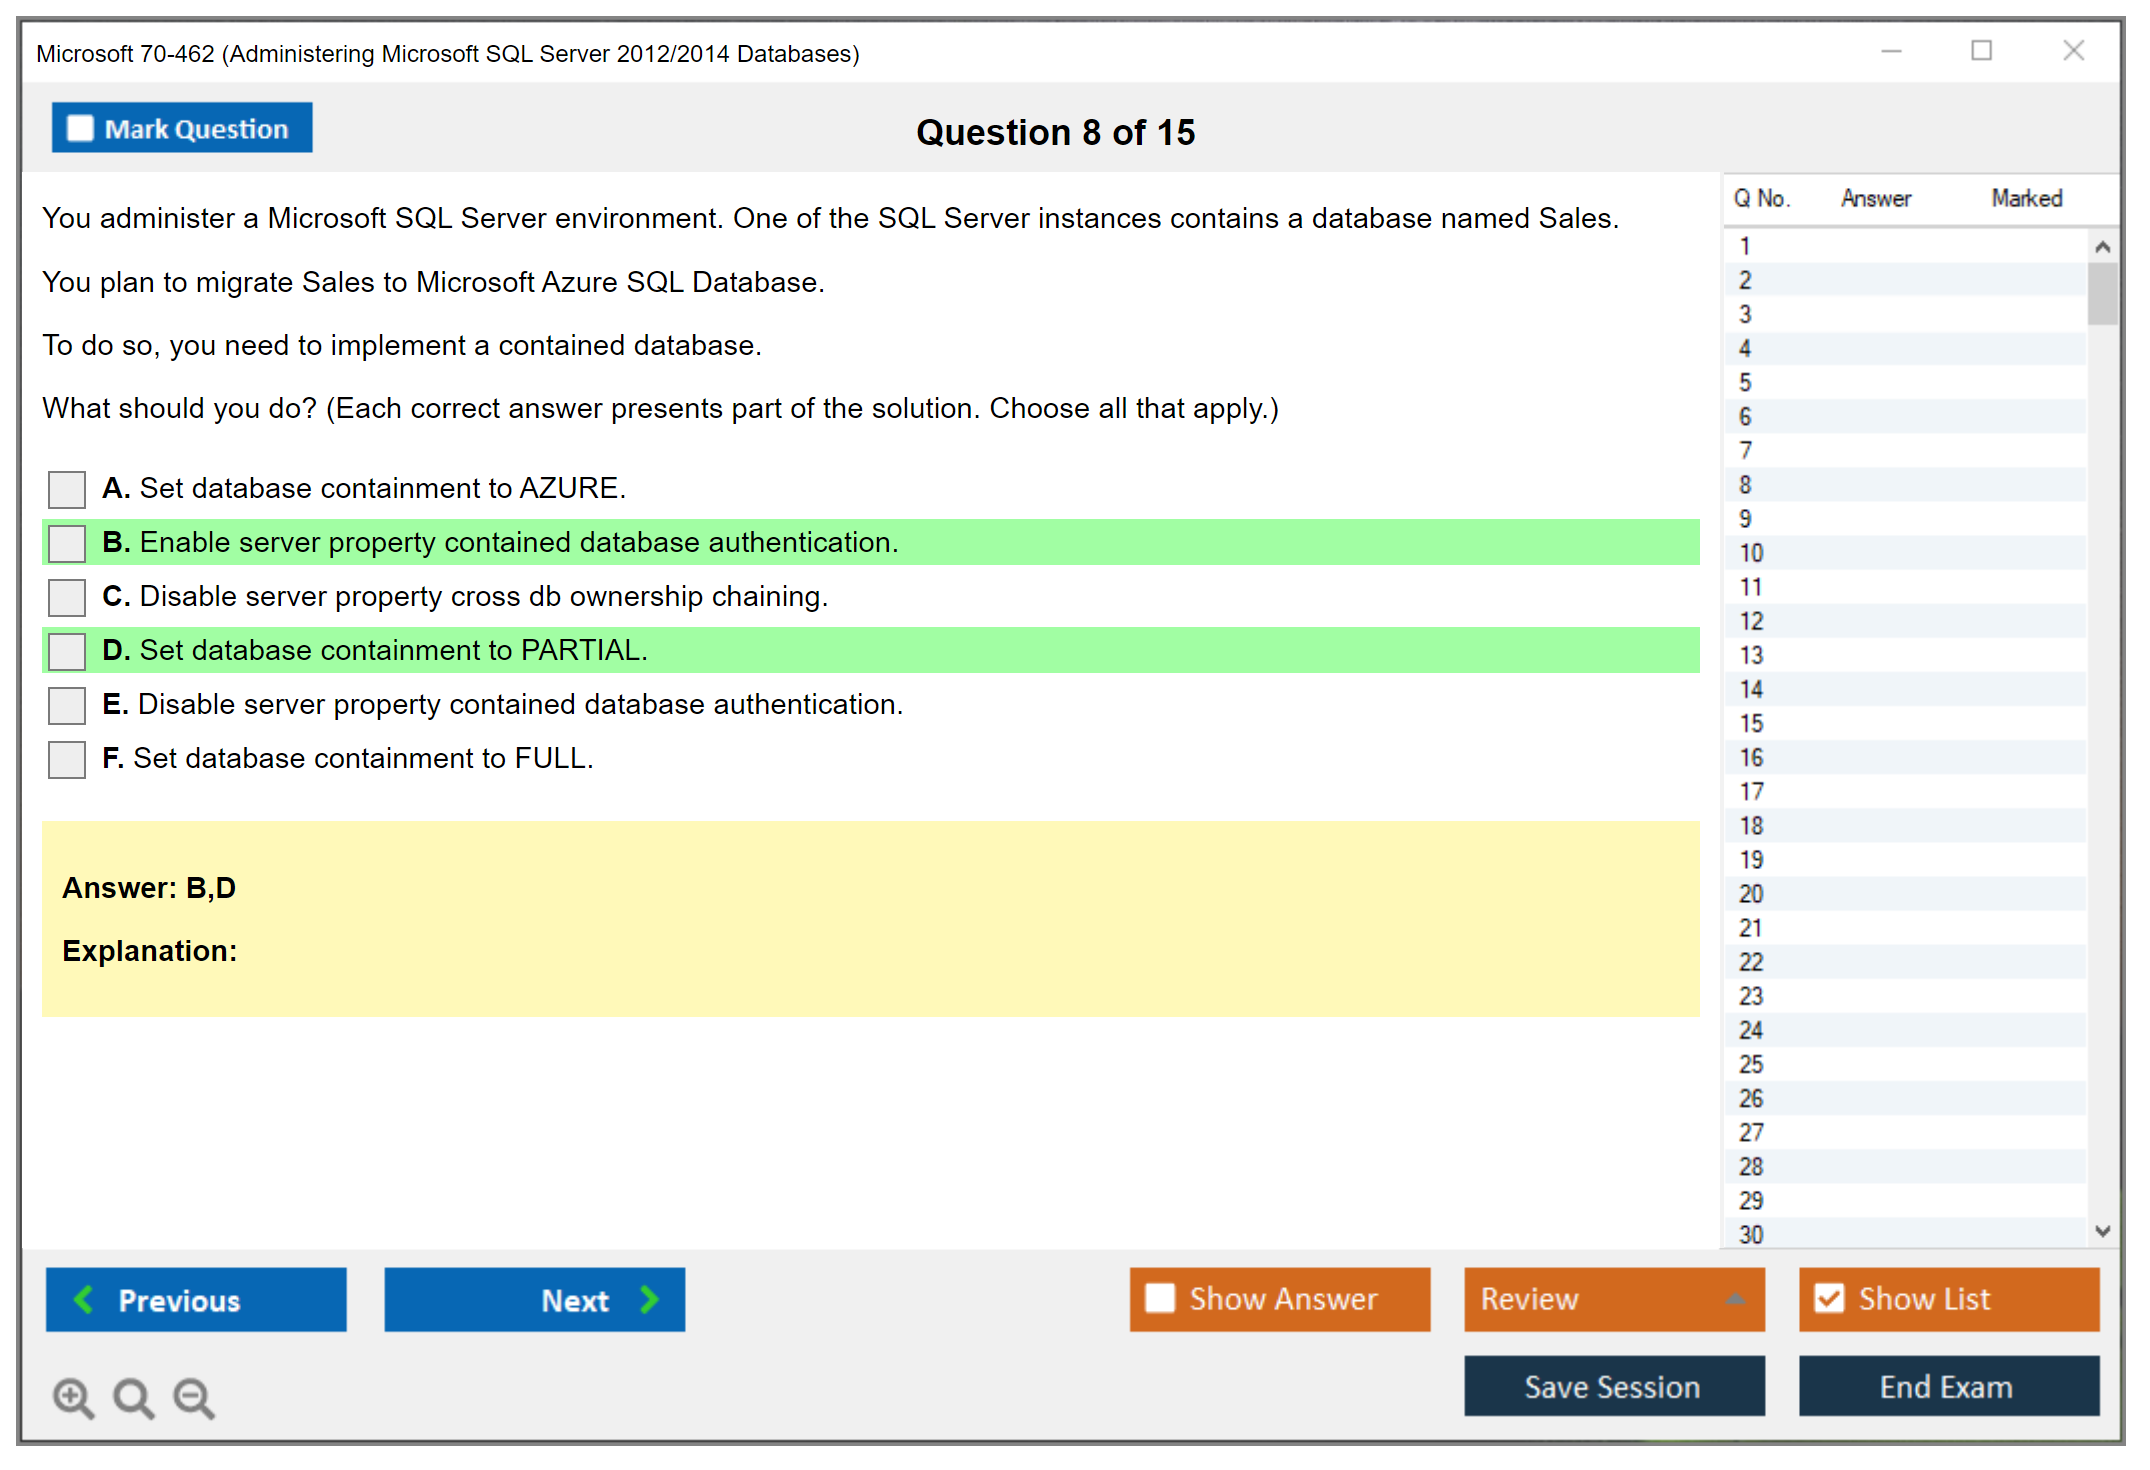The image size is (2150, 1470).
Task: Uncheck the Show List checkbox
Action: point(1829,1298)
